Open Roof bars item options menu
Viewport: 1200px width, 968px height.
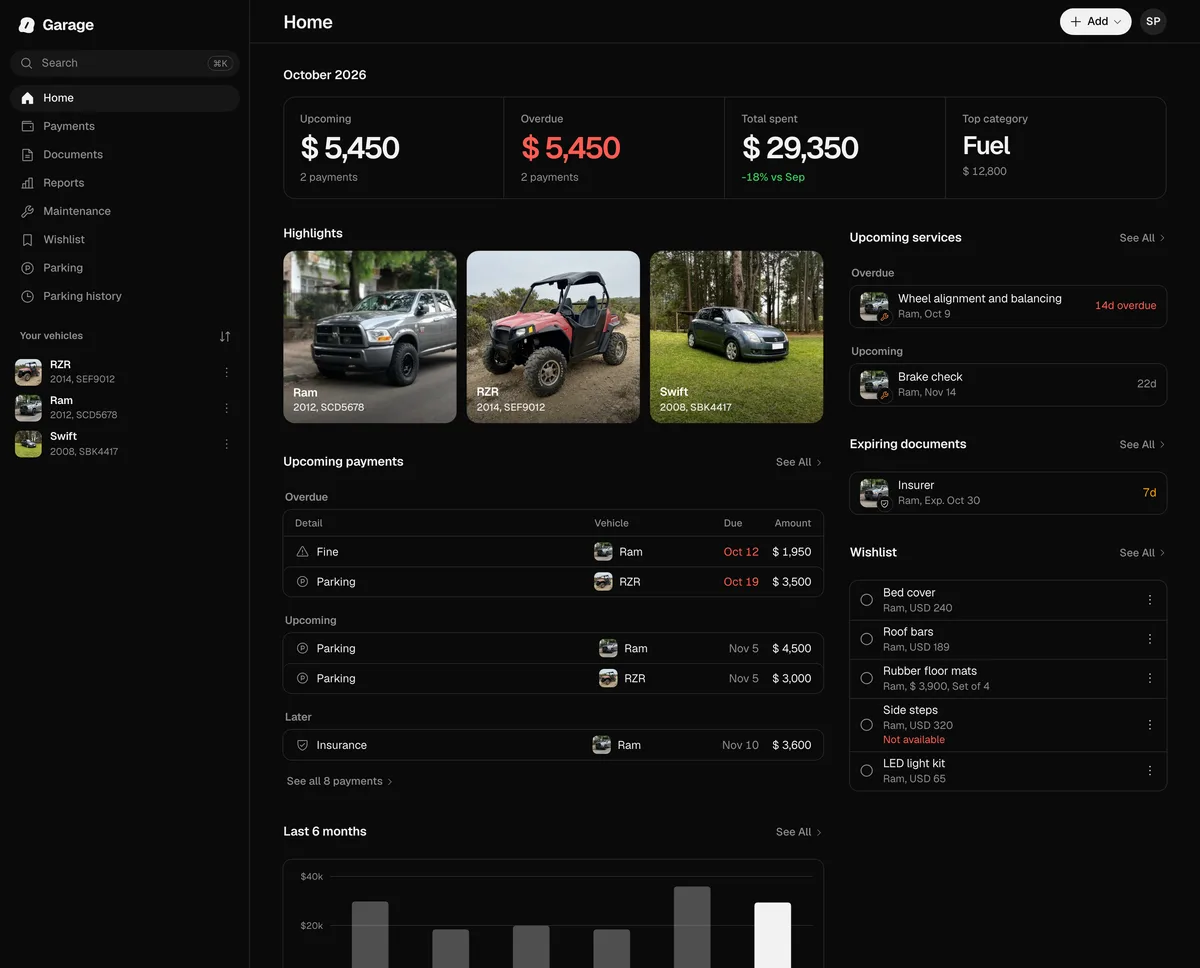pyautogui.click(x=1150, y=639)
